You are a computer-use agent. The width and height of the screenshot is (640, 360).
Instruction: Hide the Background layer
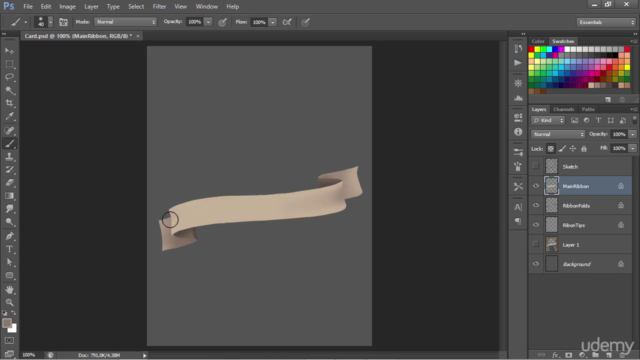click(536, 264)
